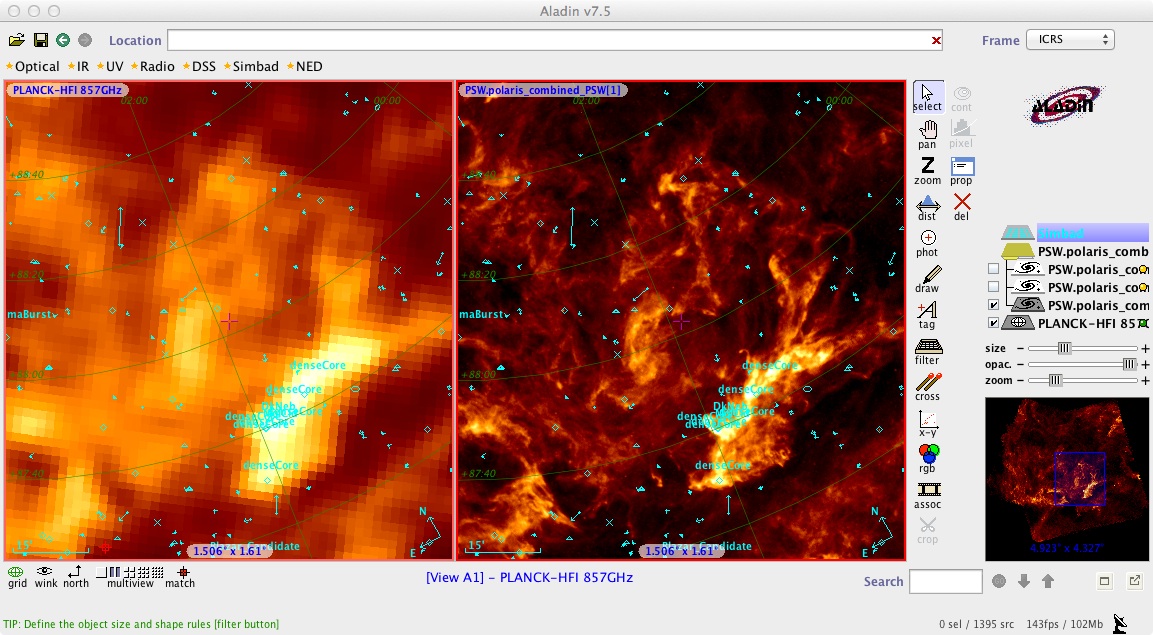Viewport: 1153px width, 635px height.
Task: Open the Frame ICRS dropdown
Action: pos(1069,40)
